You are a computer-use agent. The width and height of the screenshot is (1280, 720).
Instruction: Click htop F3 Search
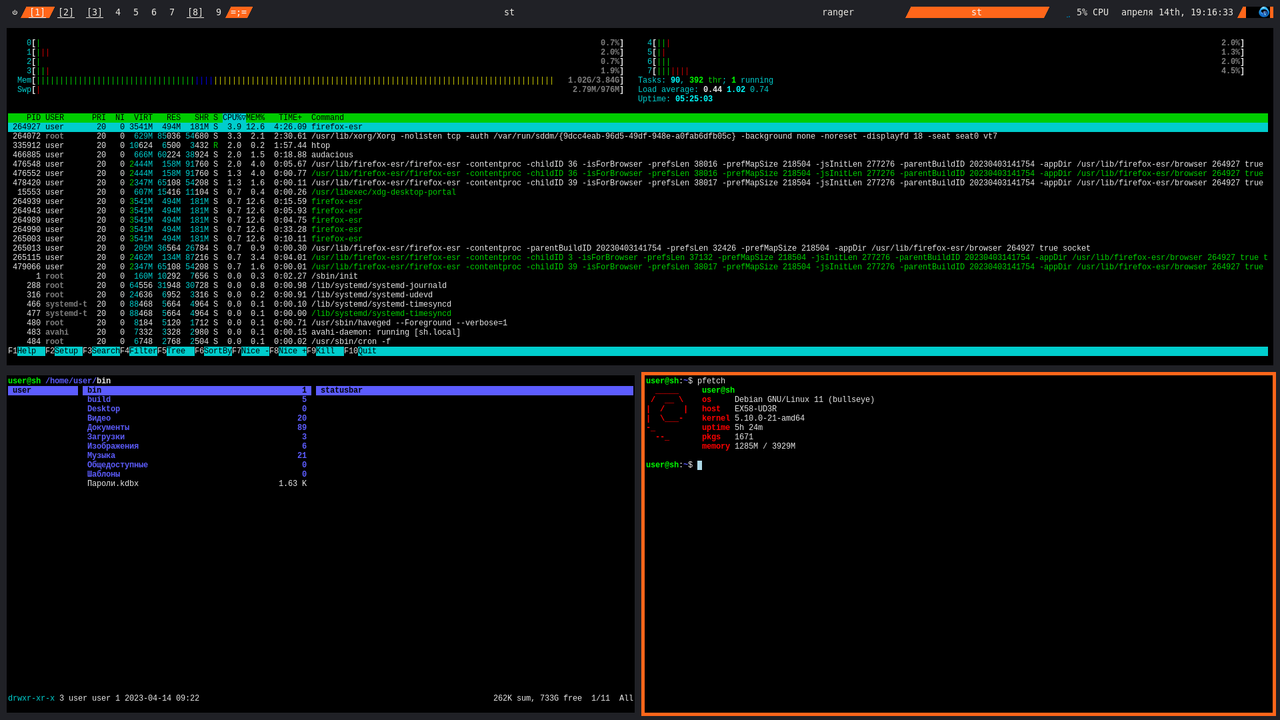click(102, 351)
